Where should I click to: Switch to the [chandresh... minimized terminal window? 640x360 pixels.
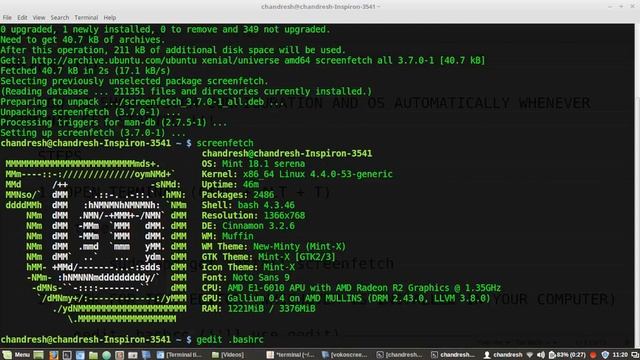[399, 355]
